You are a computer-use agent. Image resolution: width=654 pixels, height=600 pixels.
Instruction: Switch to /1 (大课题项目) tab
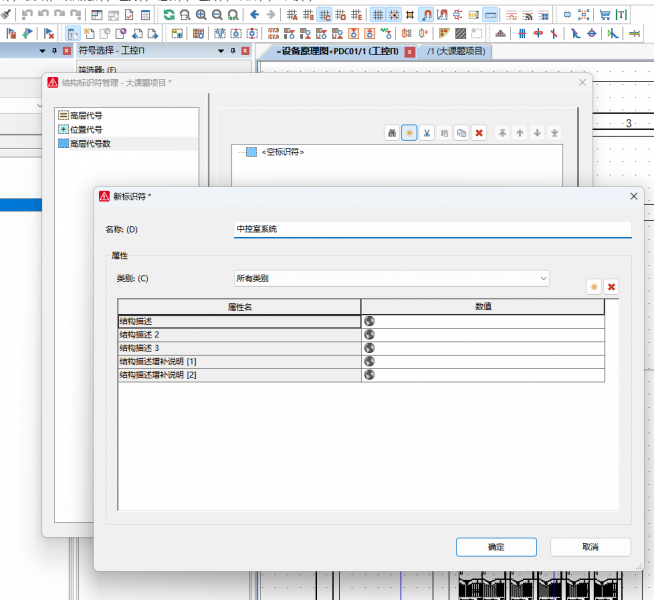click(x=456, y=52)
